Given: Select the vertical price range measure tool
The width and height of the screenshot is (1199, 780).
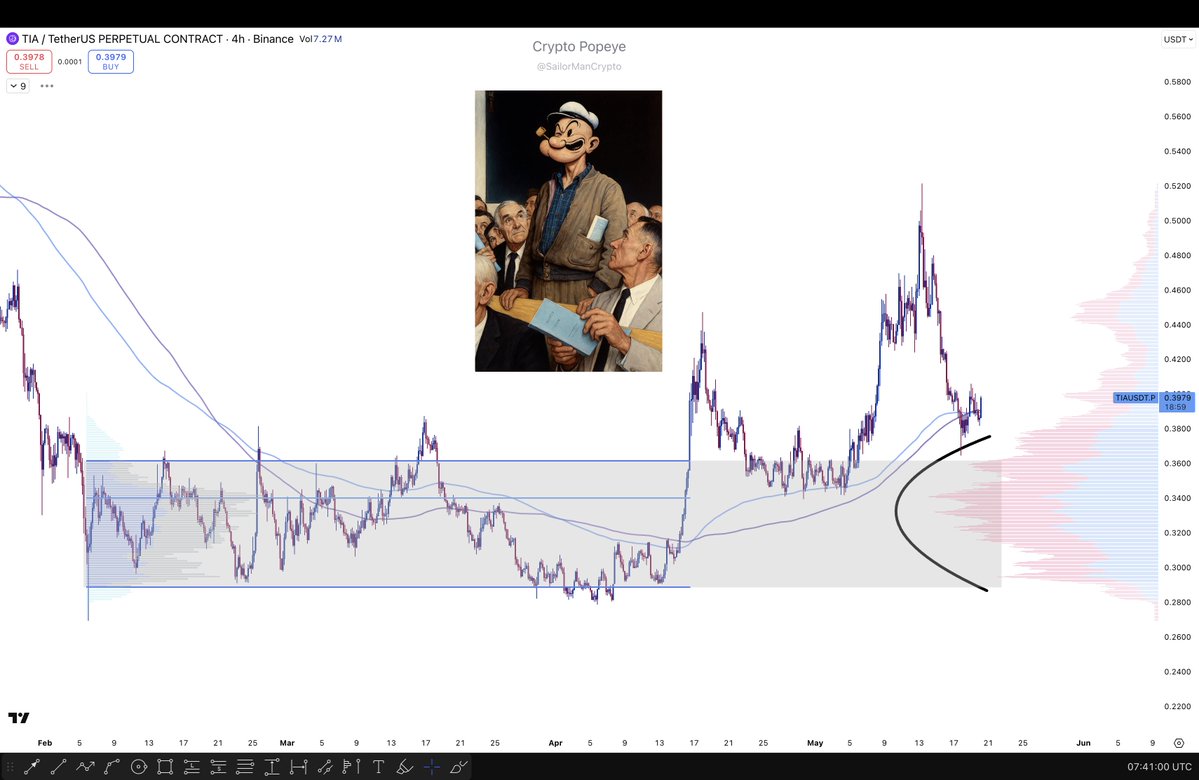Looking at the screenshot, I should click(271, 767).
